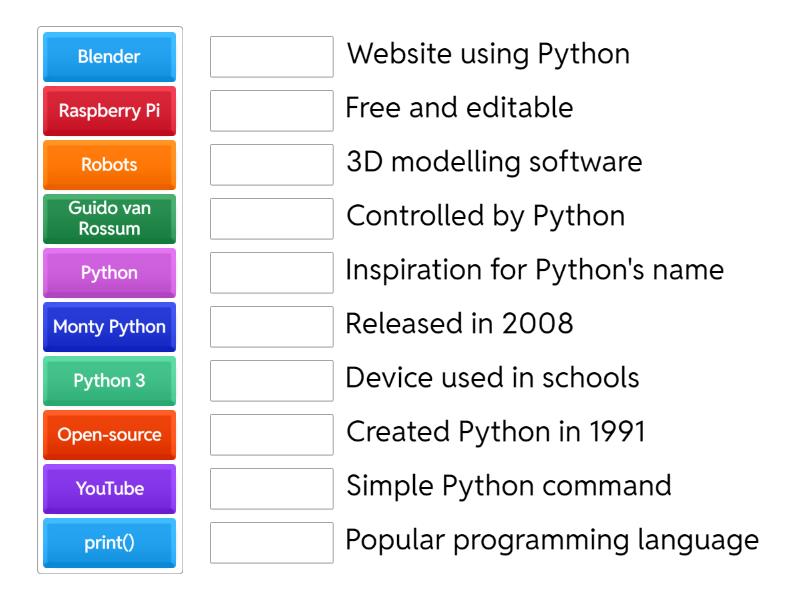Pick the Python answer tile
This screenshot has height=600, width=800.
[x=108, y=273]
